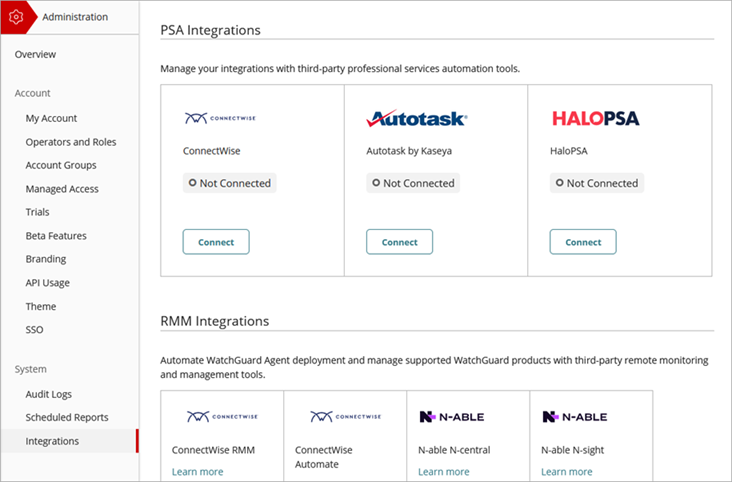Screen dimensions: 732x482
Task: Click the HaloPSA Not Connected status badge
Action: pyautogui.click(x=597, y=183)
